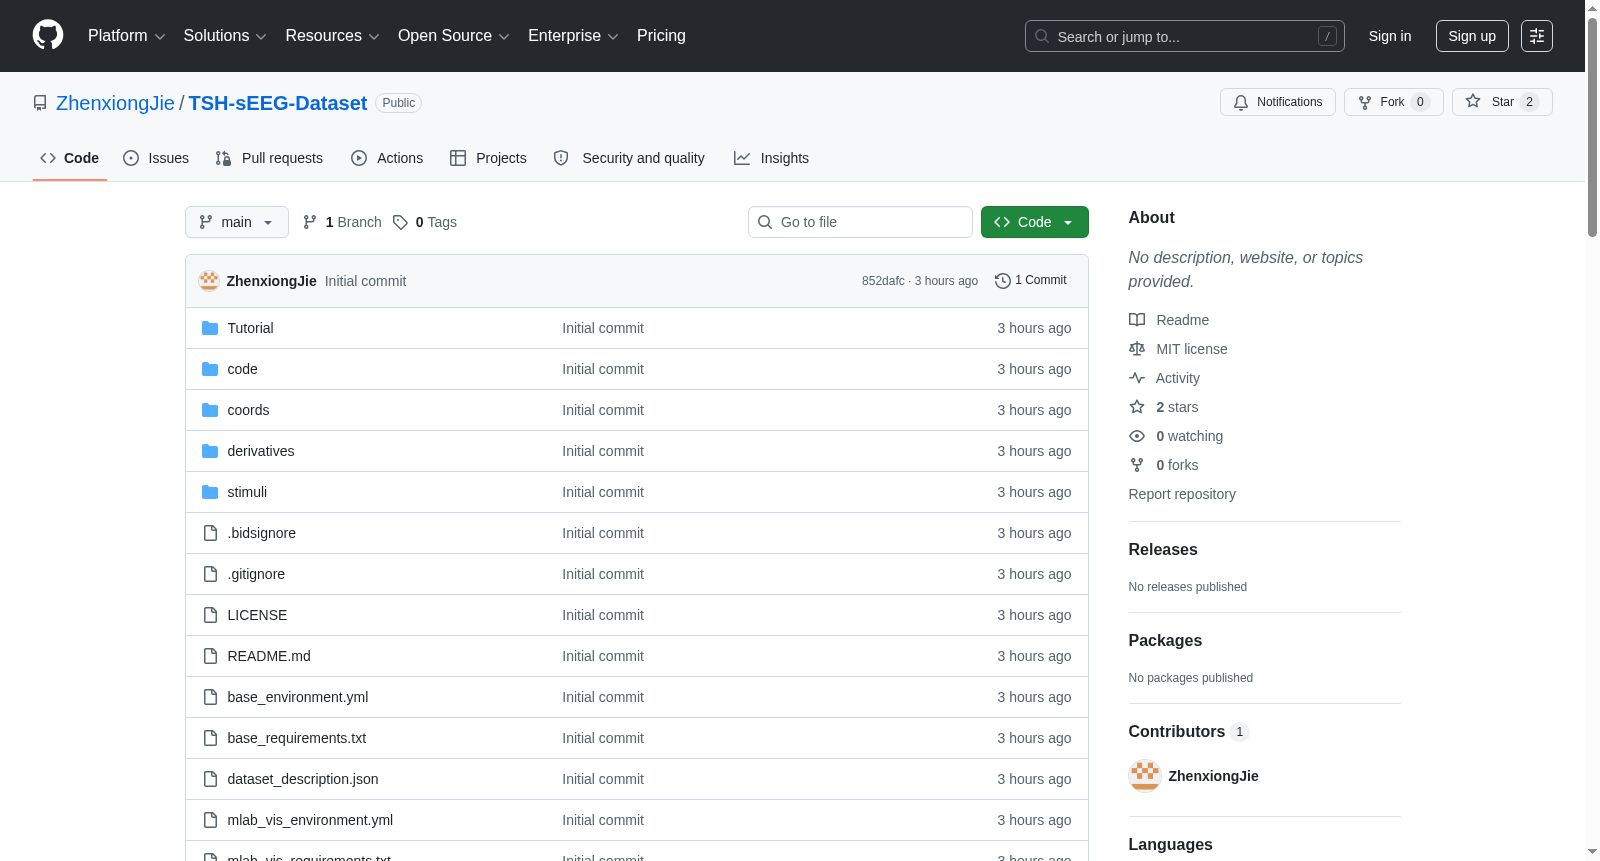Click the pulse icon beside Activity
This screenshot has height=861, width=1600.
click(1137, 378)
